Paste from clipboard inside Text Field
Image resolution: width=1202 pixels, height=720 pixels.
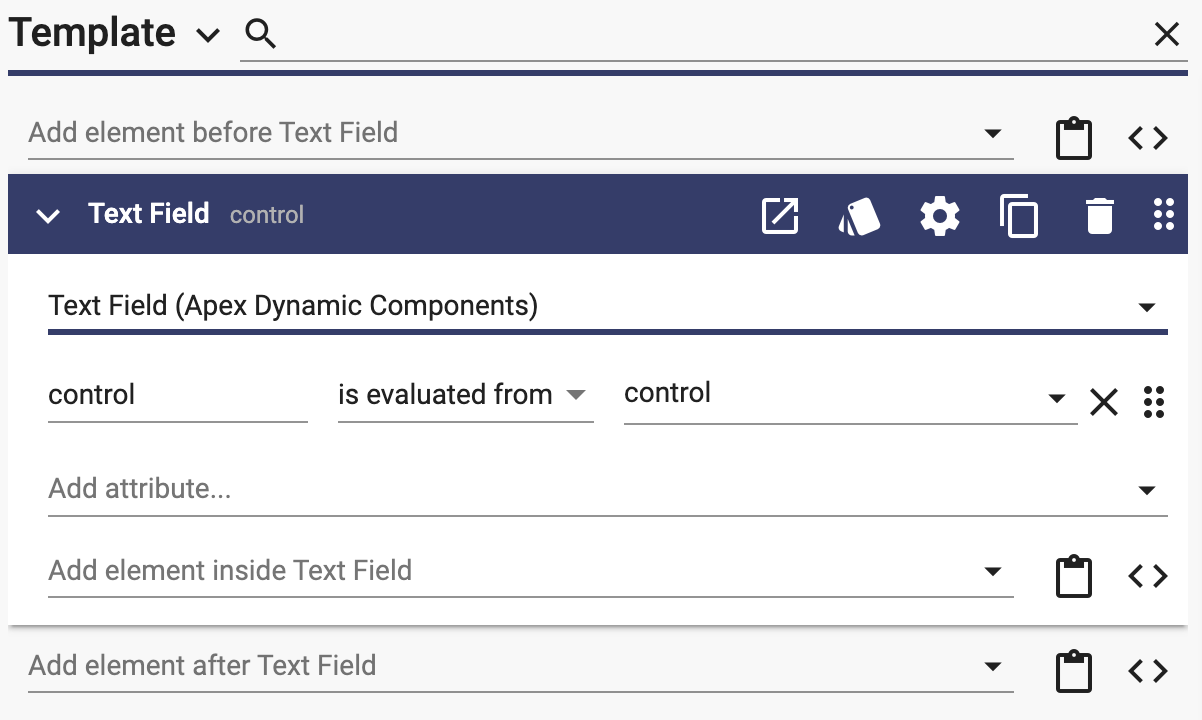1074,576
